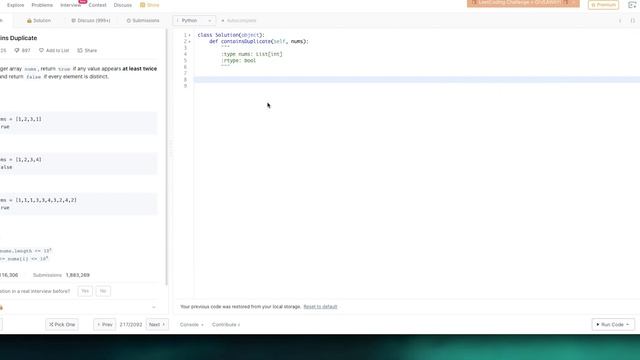Answer No to interview question
The width and height of the screenshot is (640, 360).
pyautogui.click(x=103, y=291)
